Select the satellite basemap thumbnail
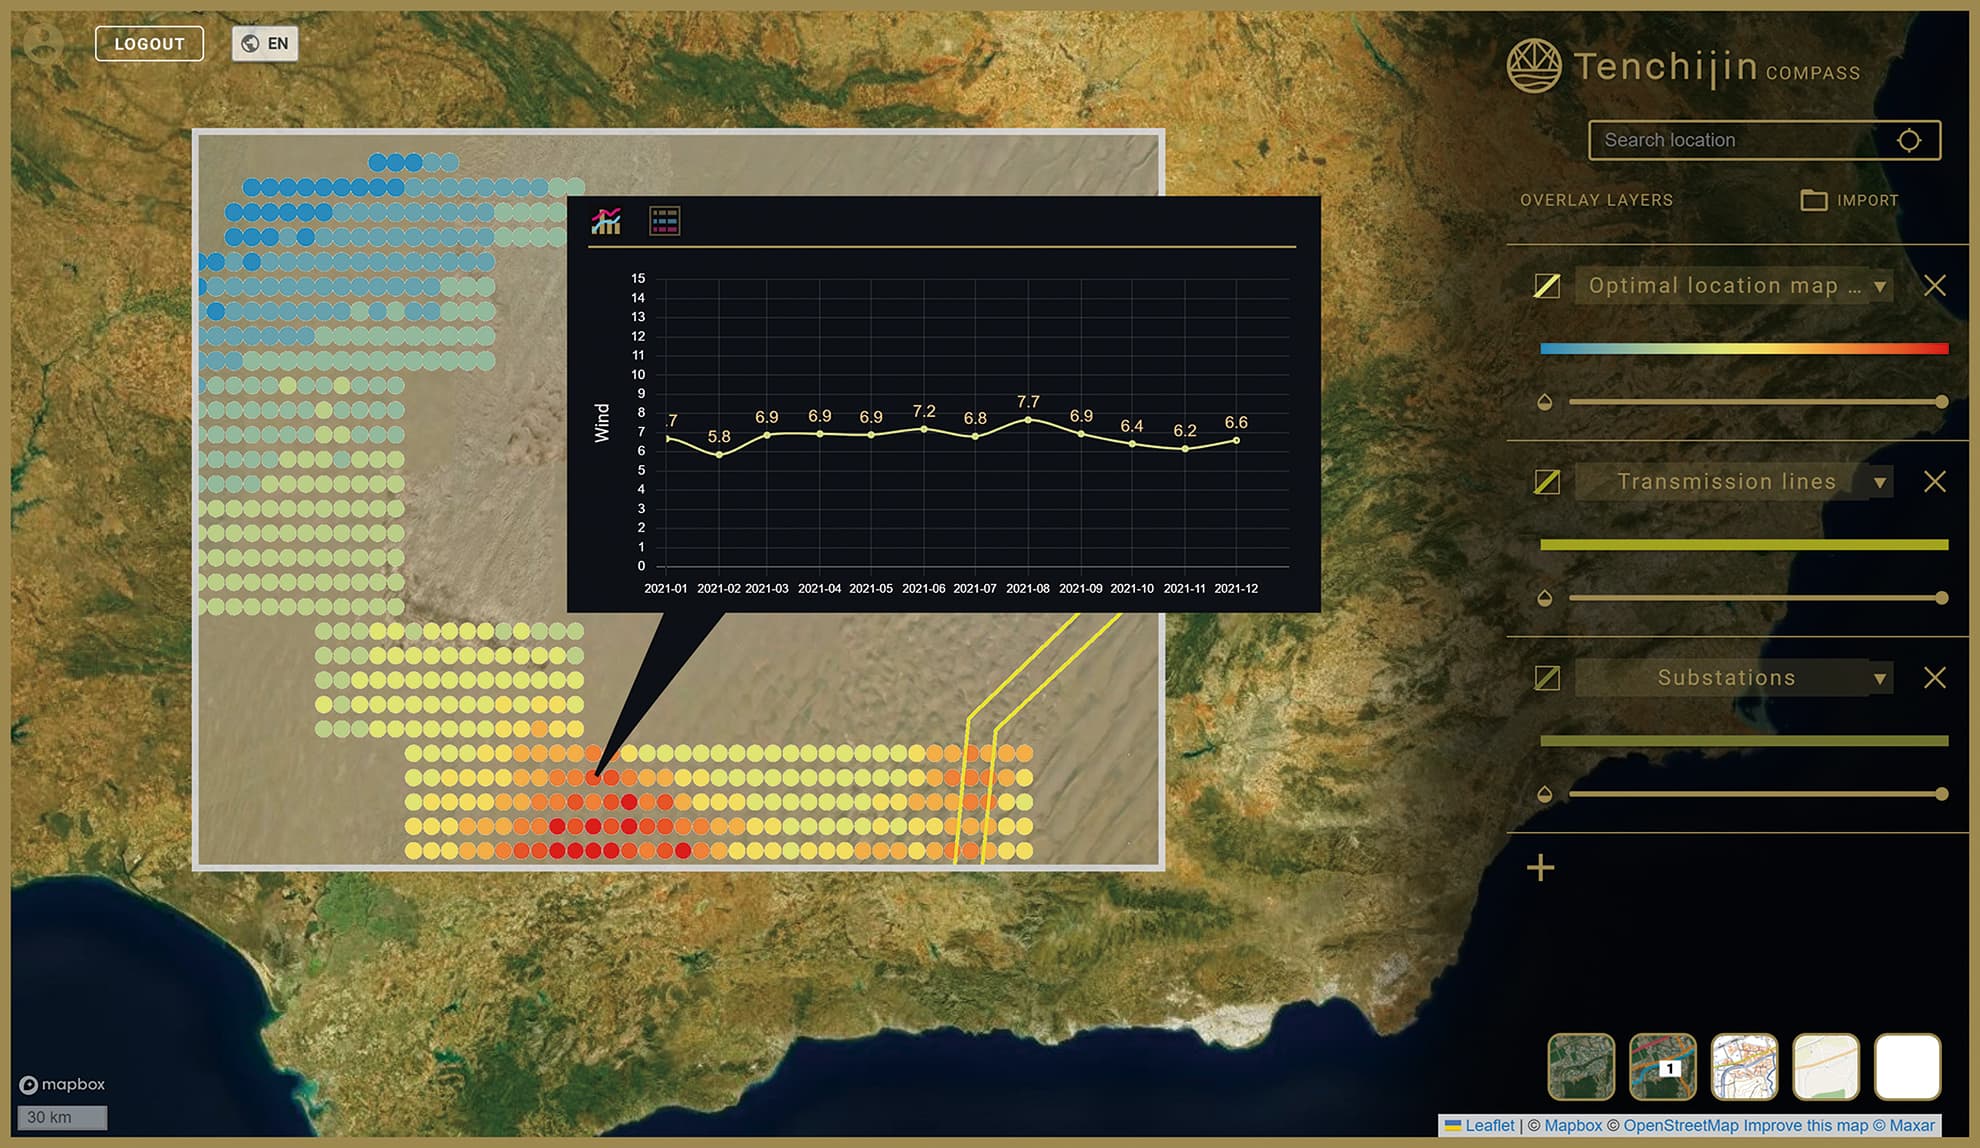1980x1148 pixels. coord(1580,1066)
